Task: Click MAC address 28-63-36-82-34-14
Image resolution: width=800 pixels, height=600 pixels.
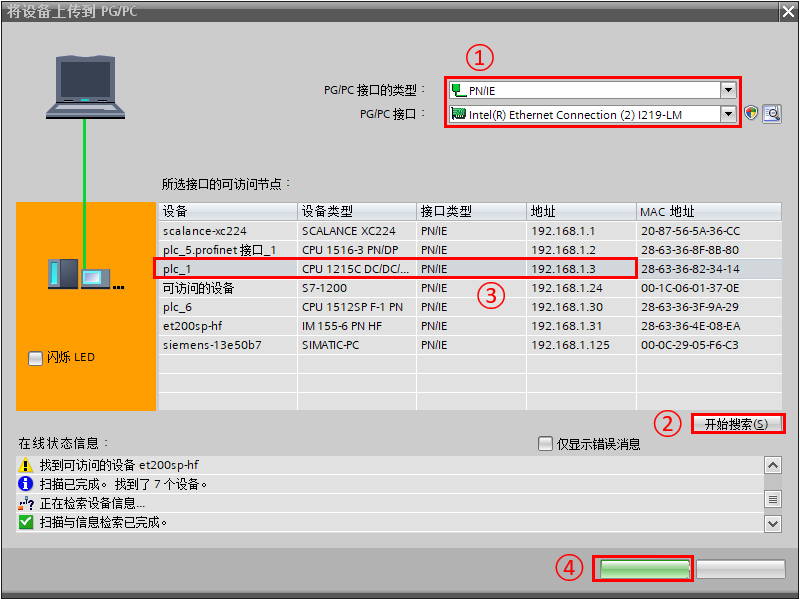Action: point(709,269)
